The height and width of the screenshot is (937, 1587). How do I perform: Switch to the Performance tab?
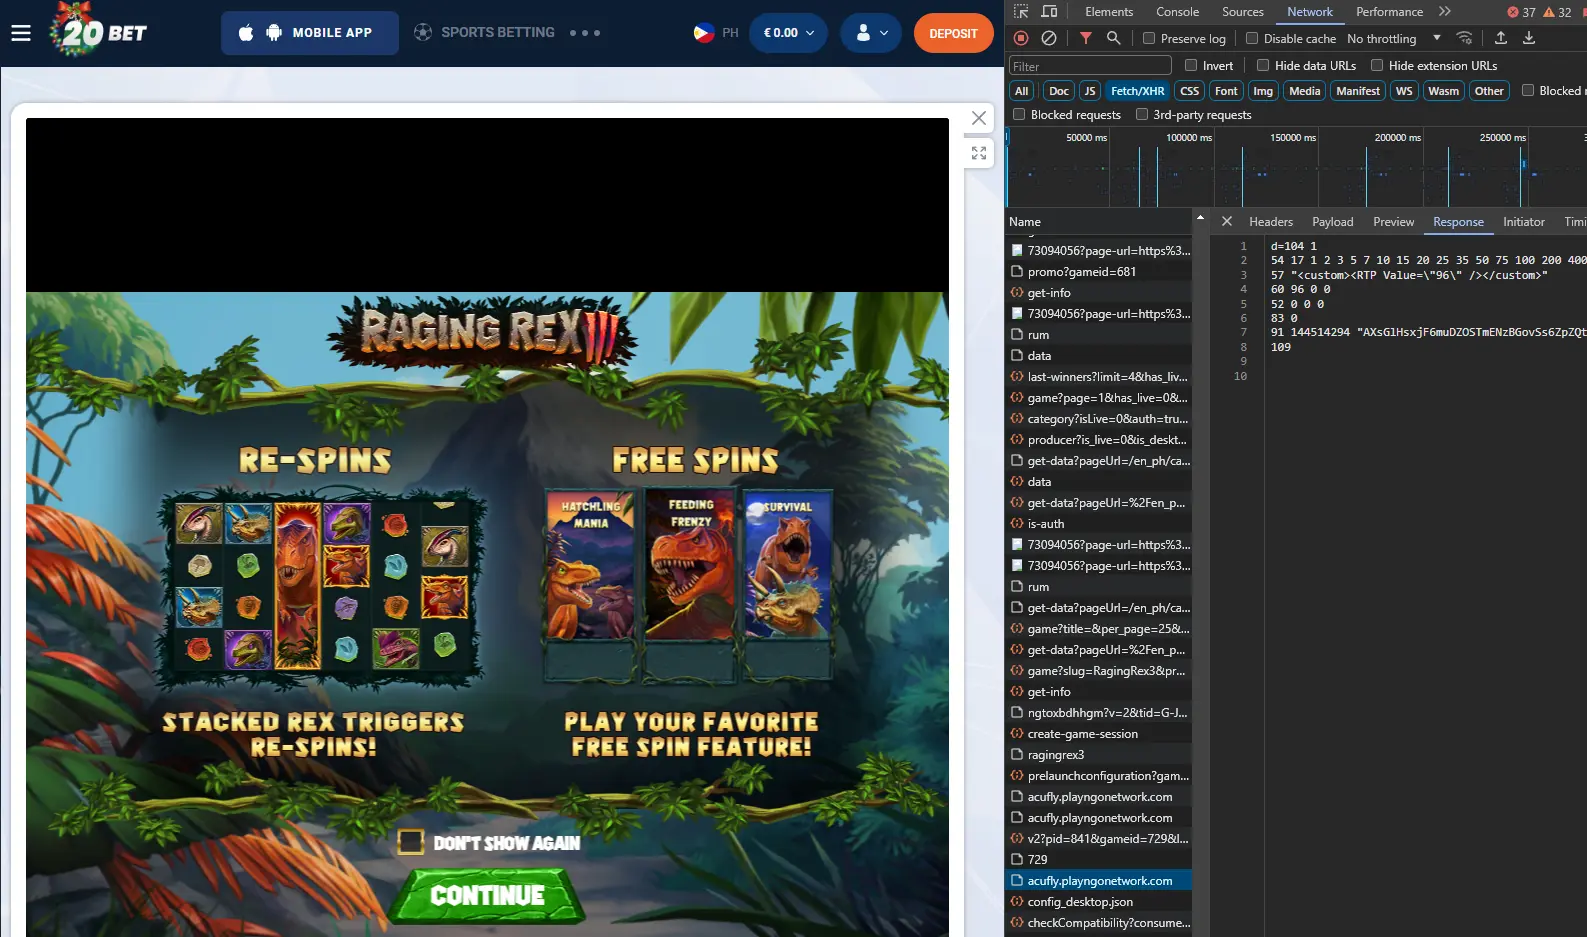click(1389, 12)
